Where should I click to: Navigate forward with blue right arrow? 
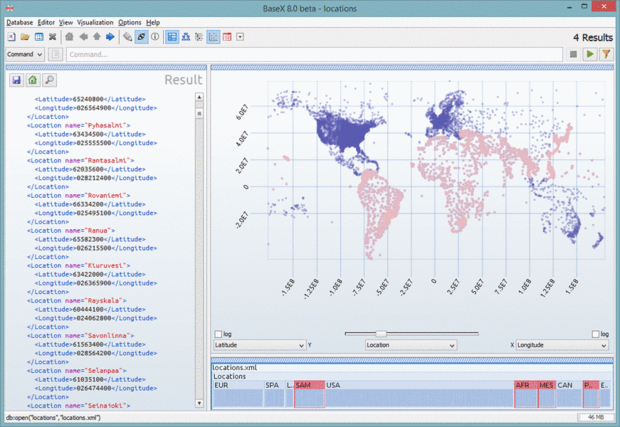pyautogui.click(x=110, y=37)
